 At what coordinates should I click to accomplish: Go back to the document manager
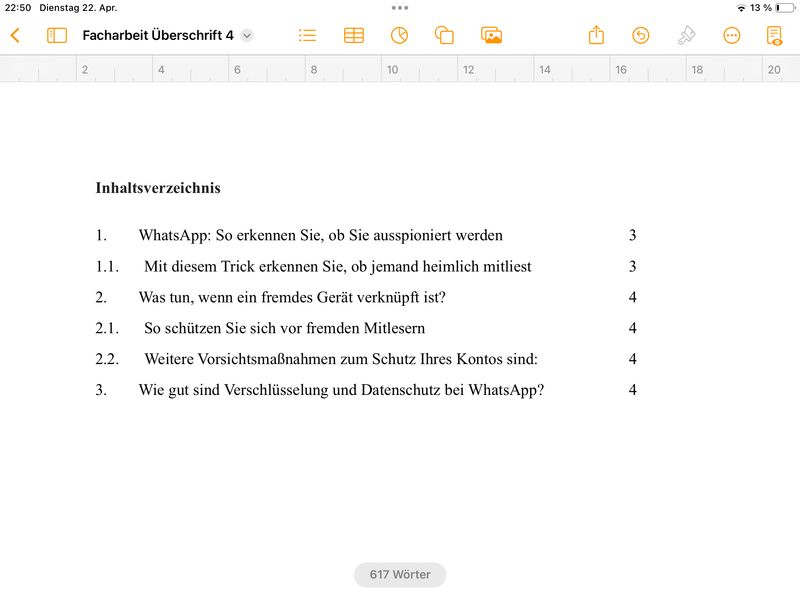15,35
